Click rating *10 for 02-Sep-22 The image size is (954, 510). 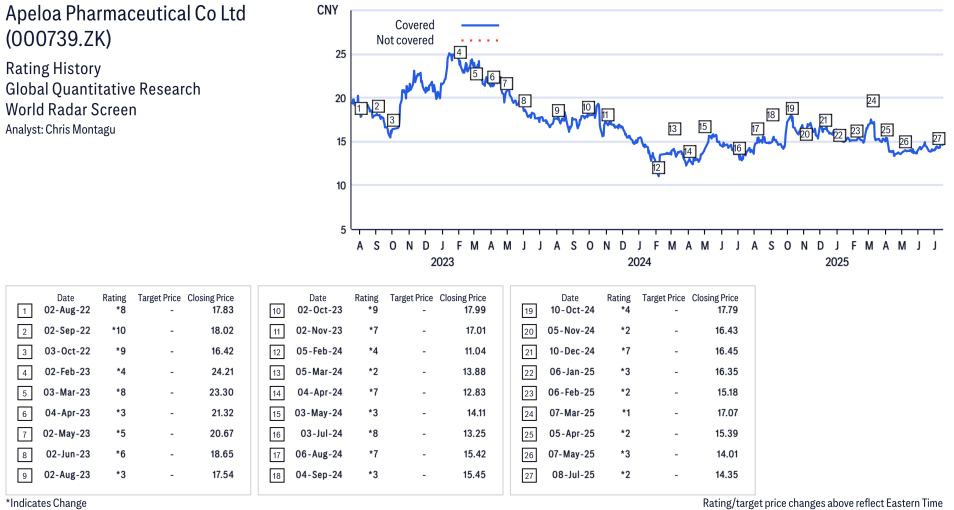click(x=118, y=330)
